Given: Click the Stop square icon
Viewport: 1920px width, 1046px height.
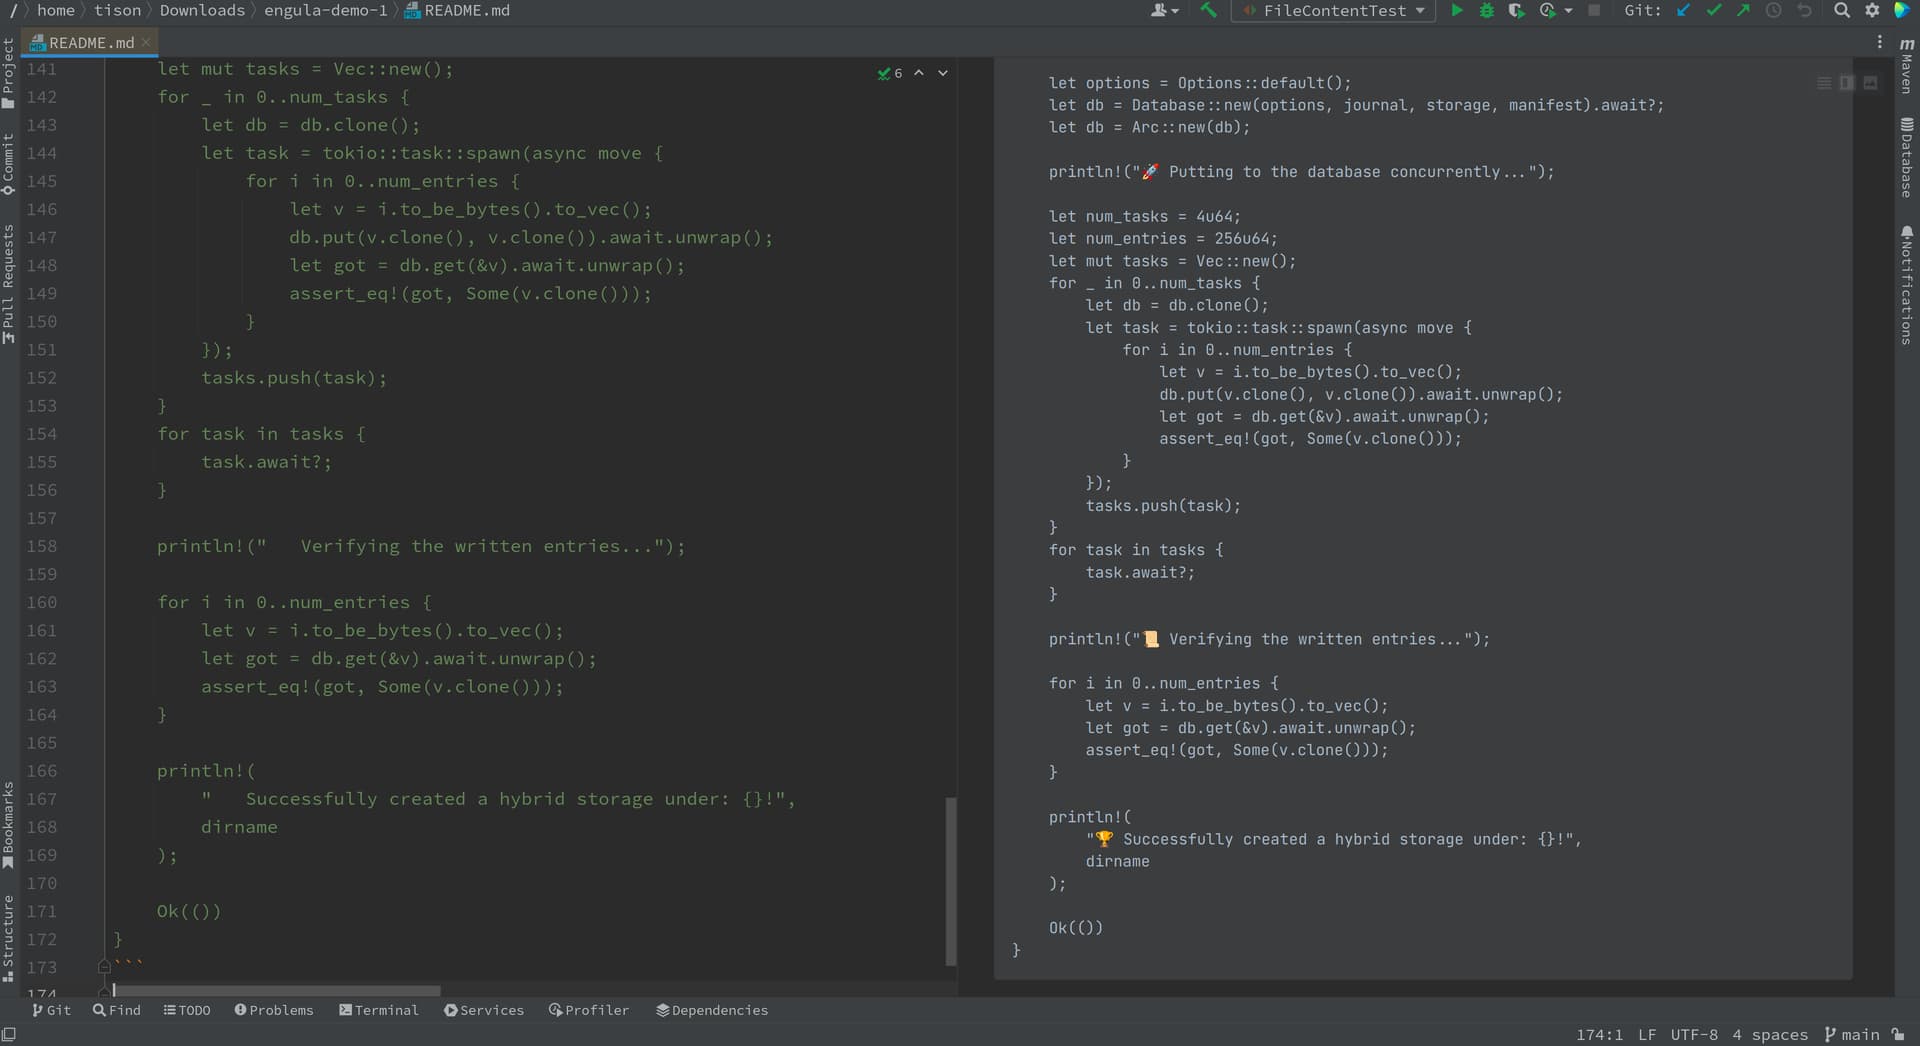Looking at the screenshot, I should [1595, 10].
